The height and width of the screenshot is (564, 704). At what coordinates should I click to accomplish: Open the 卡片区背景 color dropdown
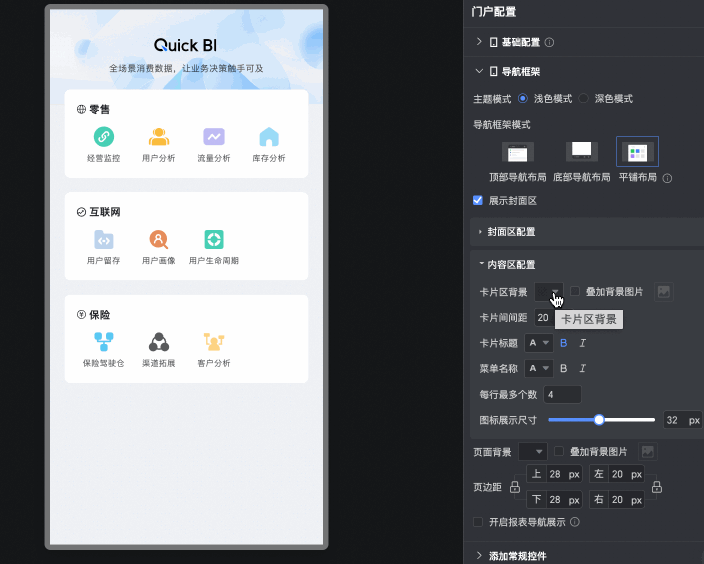coord(549,292)
